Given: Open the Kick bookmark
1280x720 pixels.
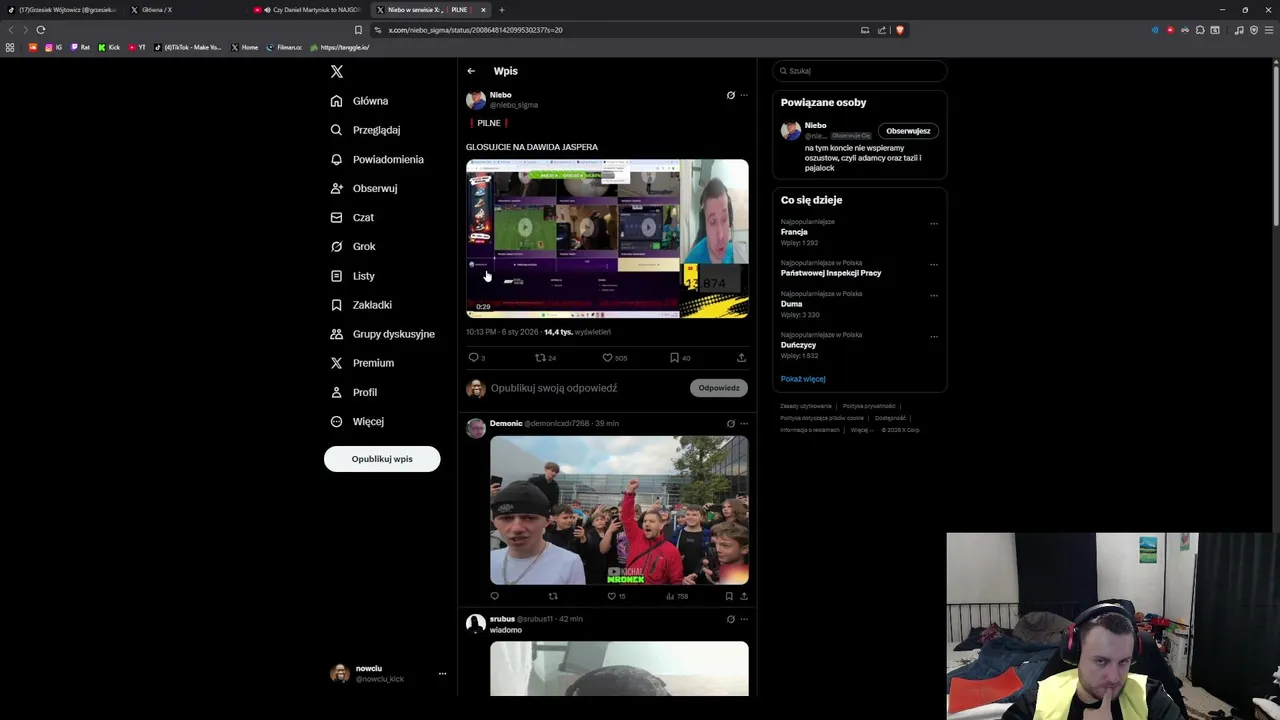Looking at the screenshot, I should click(x=109, y=47).
